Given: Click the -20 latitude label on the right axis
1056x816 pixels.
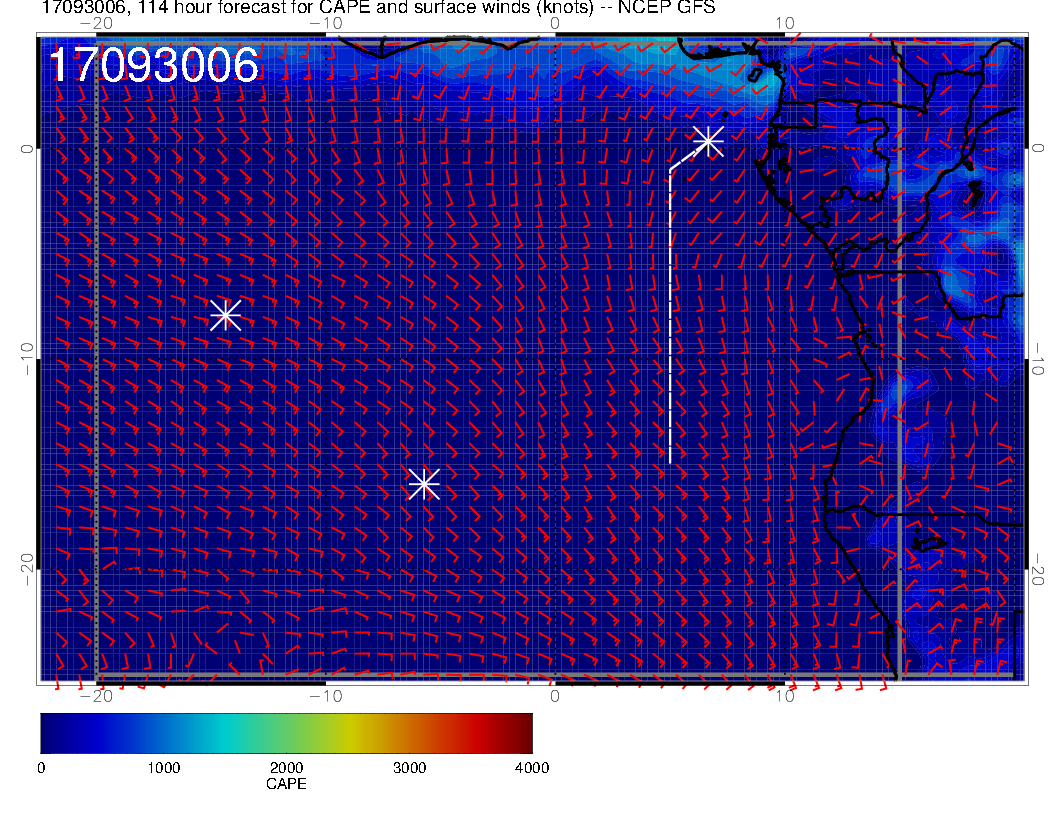Looking at the screenshot, I should (1039, 569).
